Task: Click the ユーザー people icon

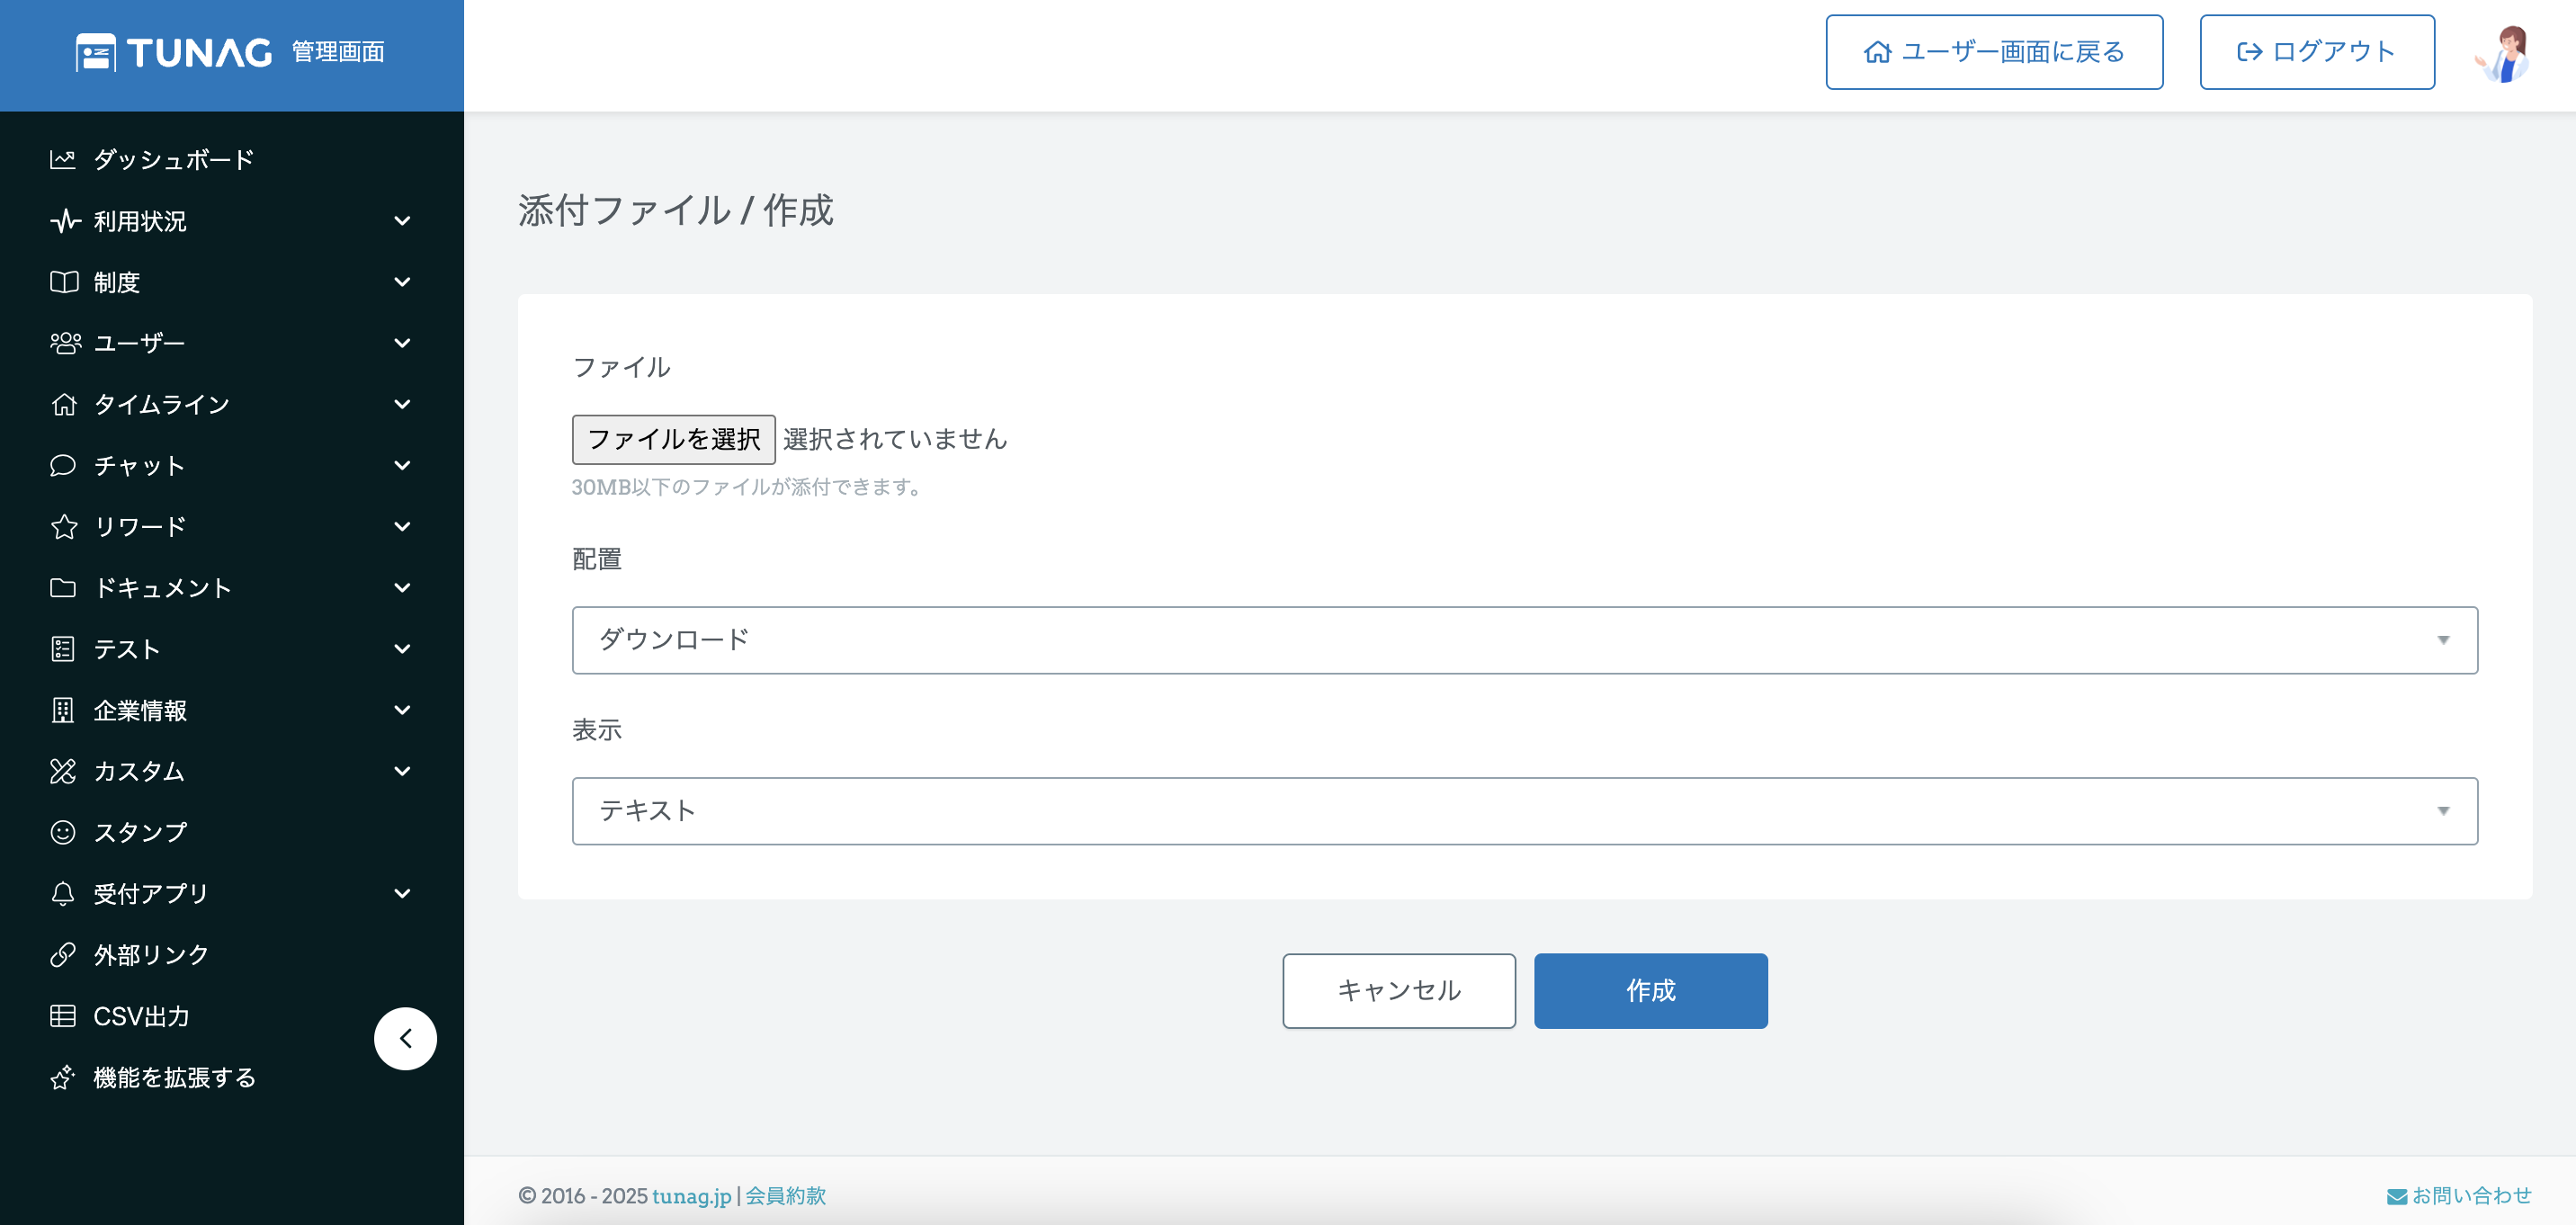Action: click(x=65, y=343)
